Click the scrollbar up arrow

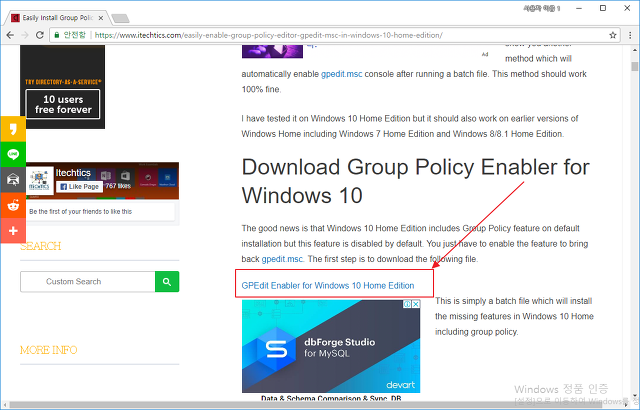point(634,50)
